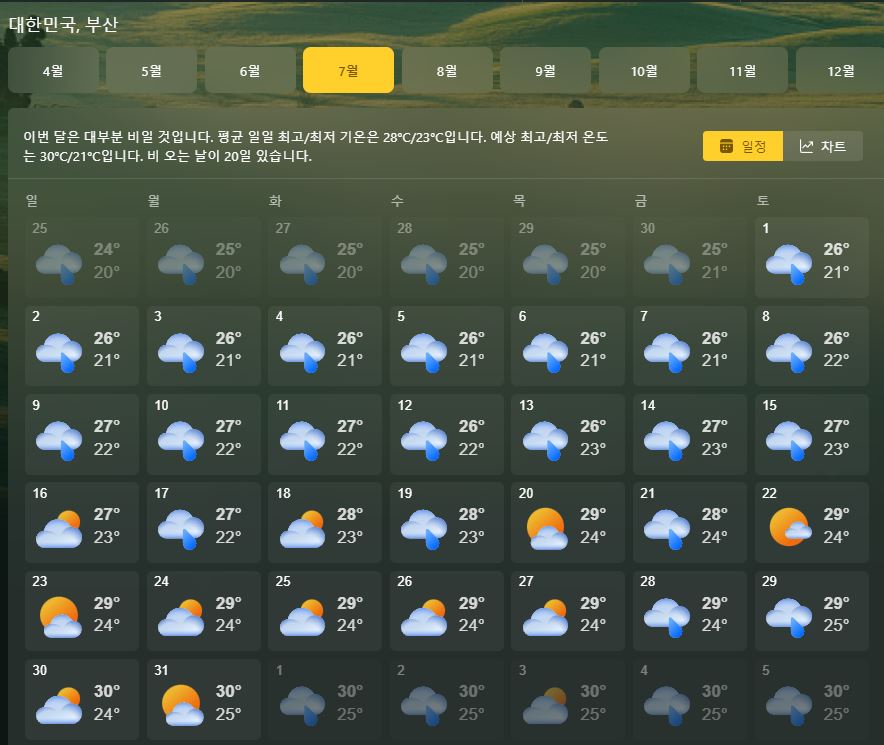Click sunny icon on July 22
Viewport: 884px width, 745px height.
point(790,527)
